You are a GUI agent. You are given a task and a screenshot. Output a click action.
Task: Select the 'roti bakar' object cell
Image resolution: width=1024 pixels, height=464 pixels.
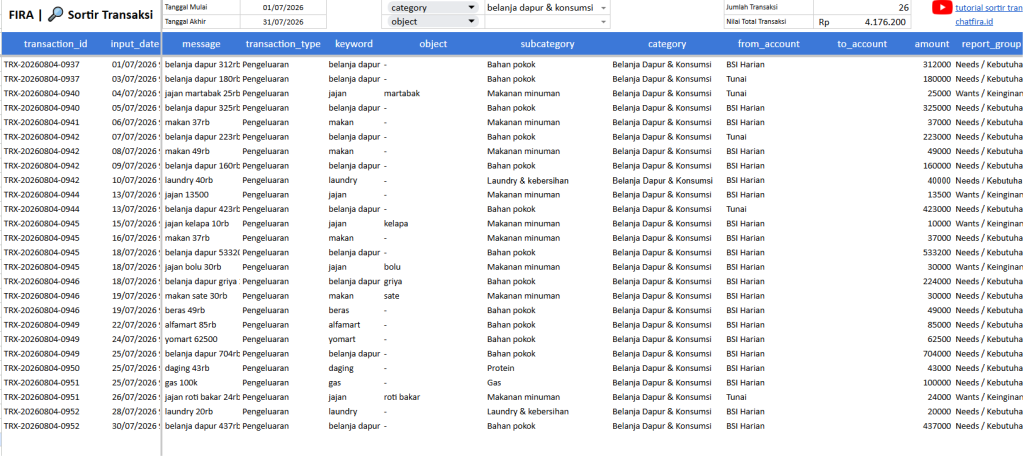[x=434, y=397]
